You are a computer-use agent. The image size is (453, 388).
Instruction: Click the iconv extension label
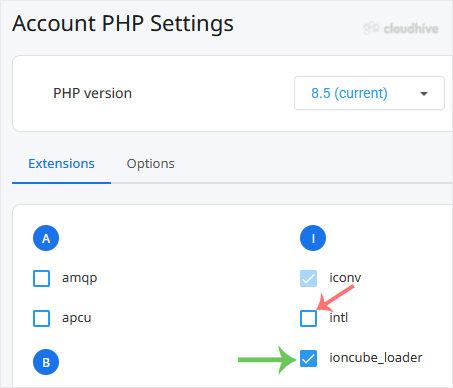(345, 278)
